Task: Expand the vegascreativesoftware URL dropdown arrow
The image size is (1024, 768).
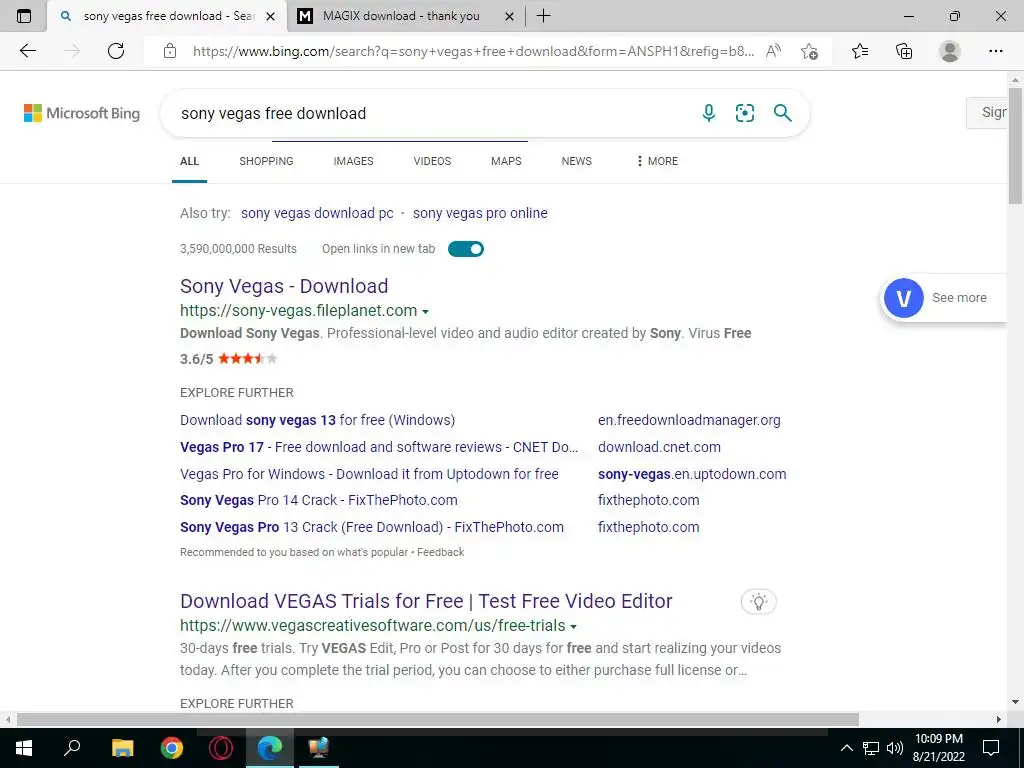Action: click(573, 627)
